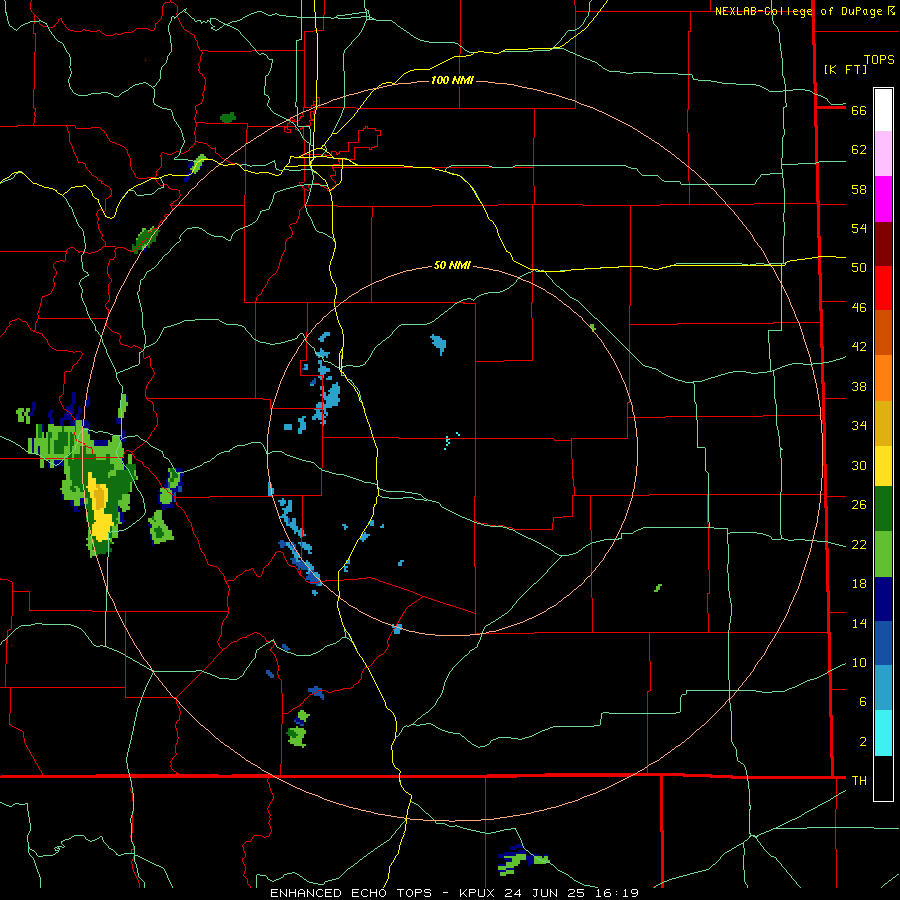
Task: Select the cyan legend swatch
Action: pos(883,733)
